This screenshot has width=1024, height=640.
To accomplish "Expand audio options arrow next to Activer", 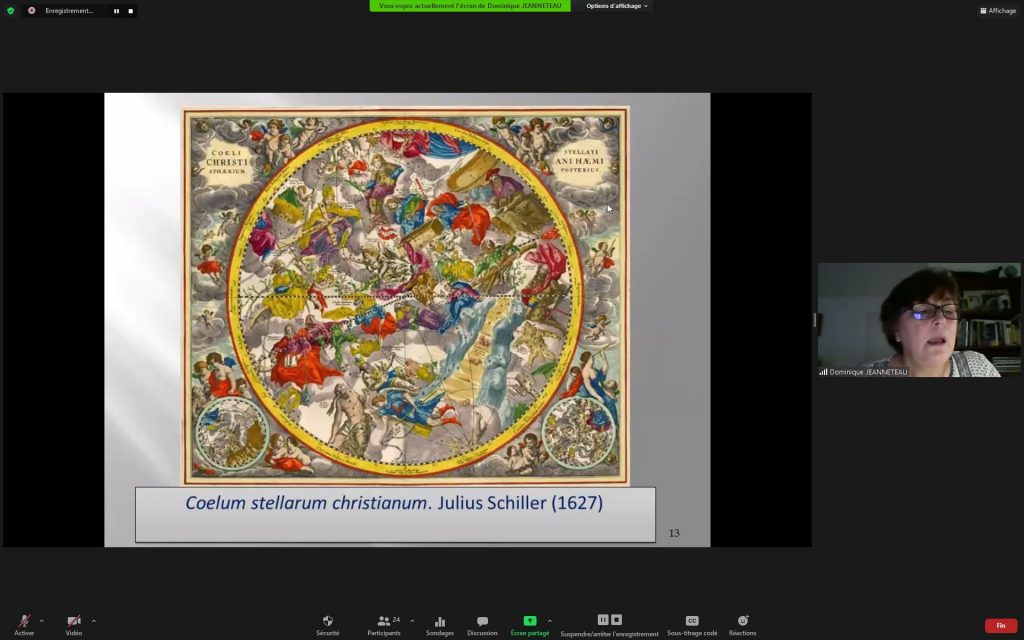I will [42, 620].
